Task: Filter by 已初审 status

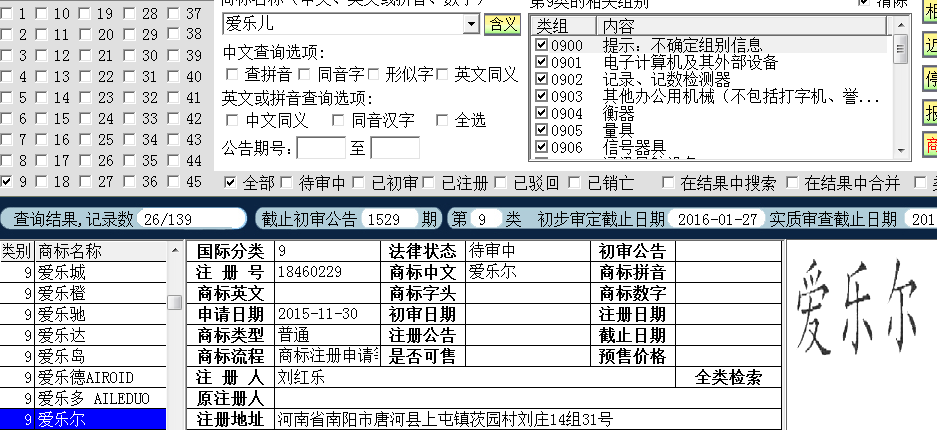Action: 358,183
